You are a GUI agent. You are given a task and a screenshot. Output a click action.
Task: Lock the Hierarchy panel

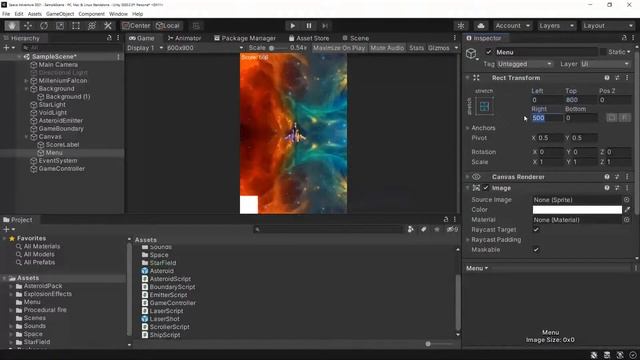(x=109, y=38)
